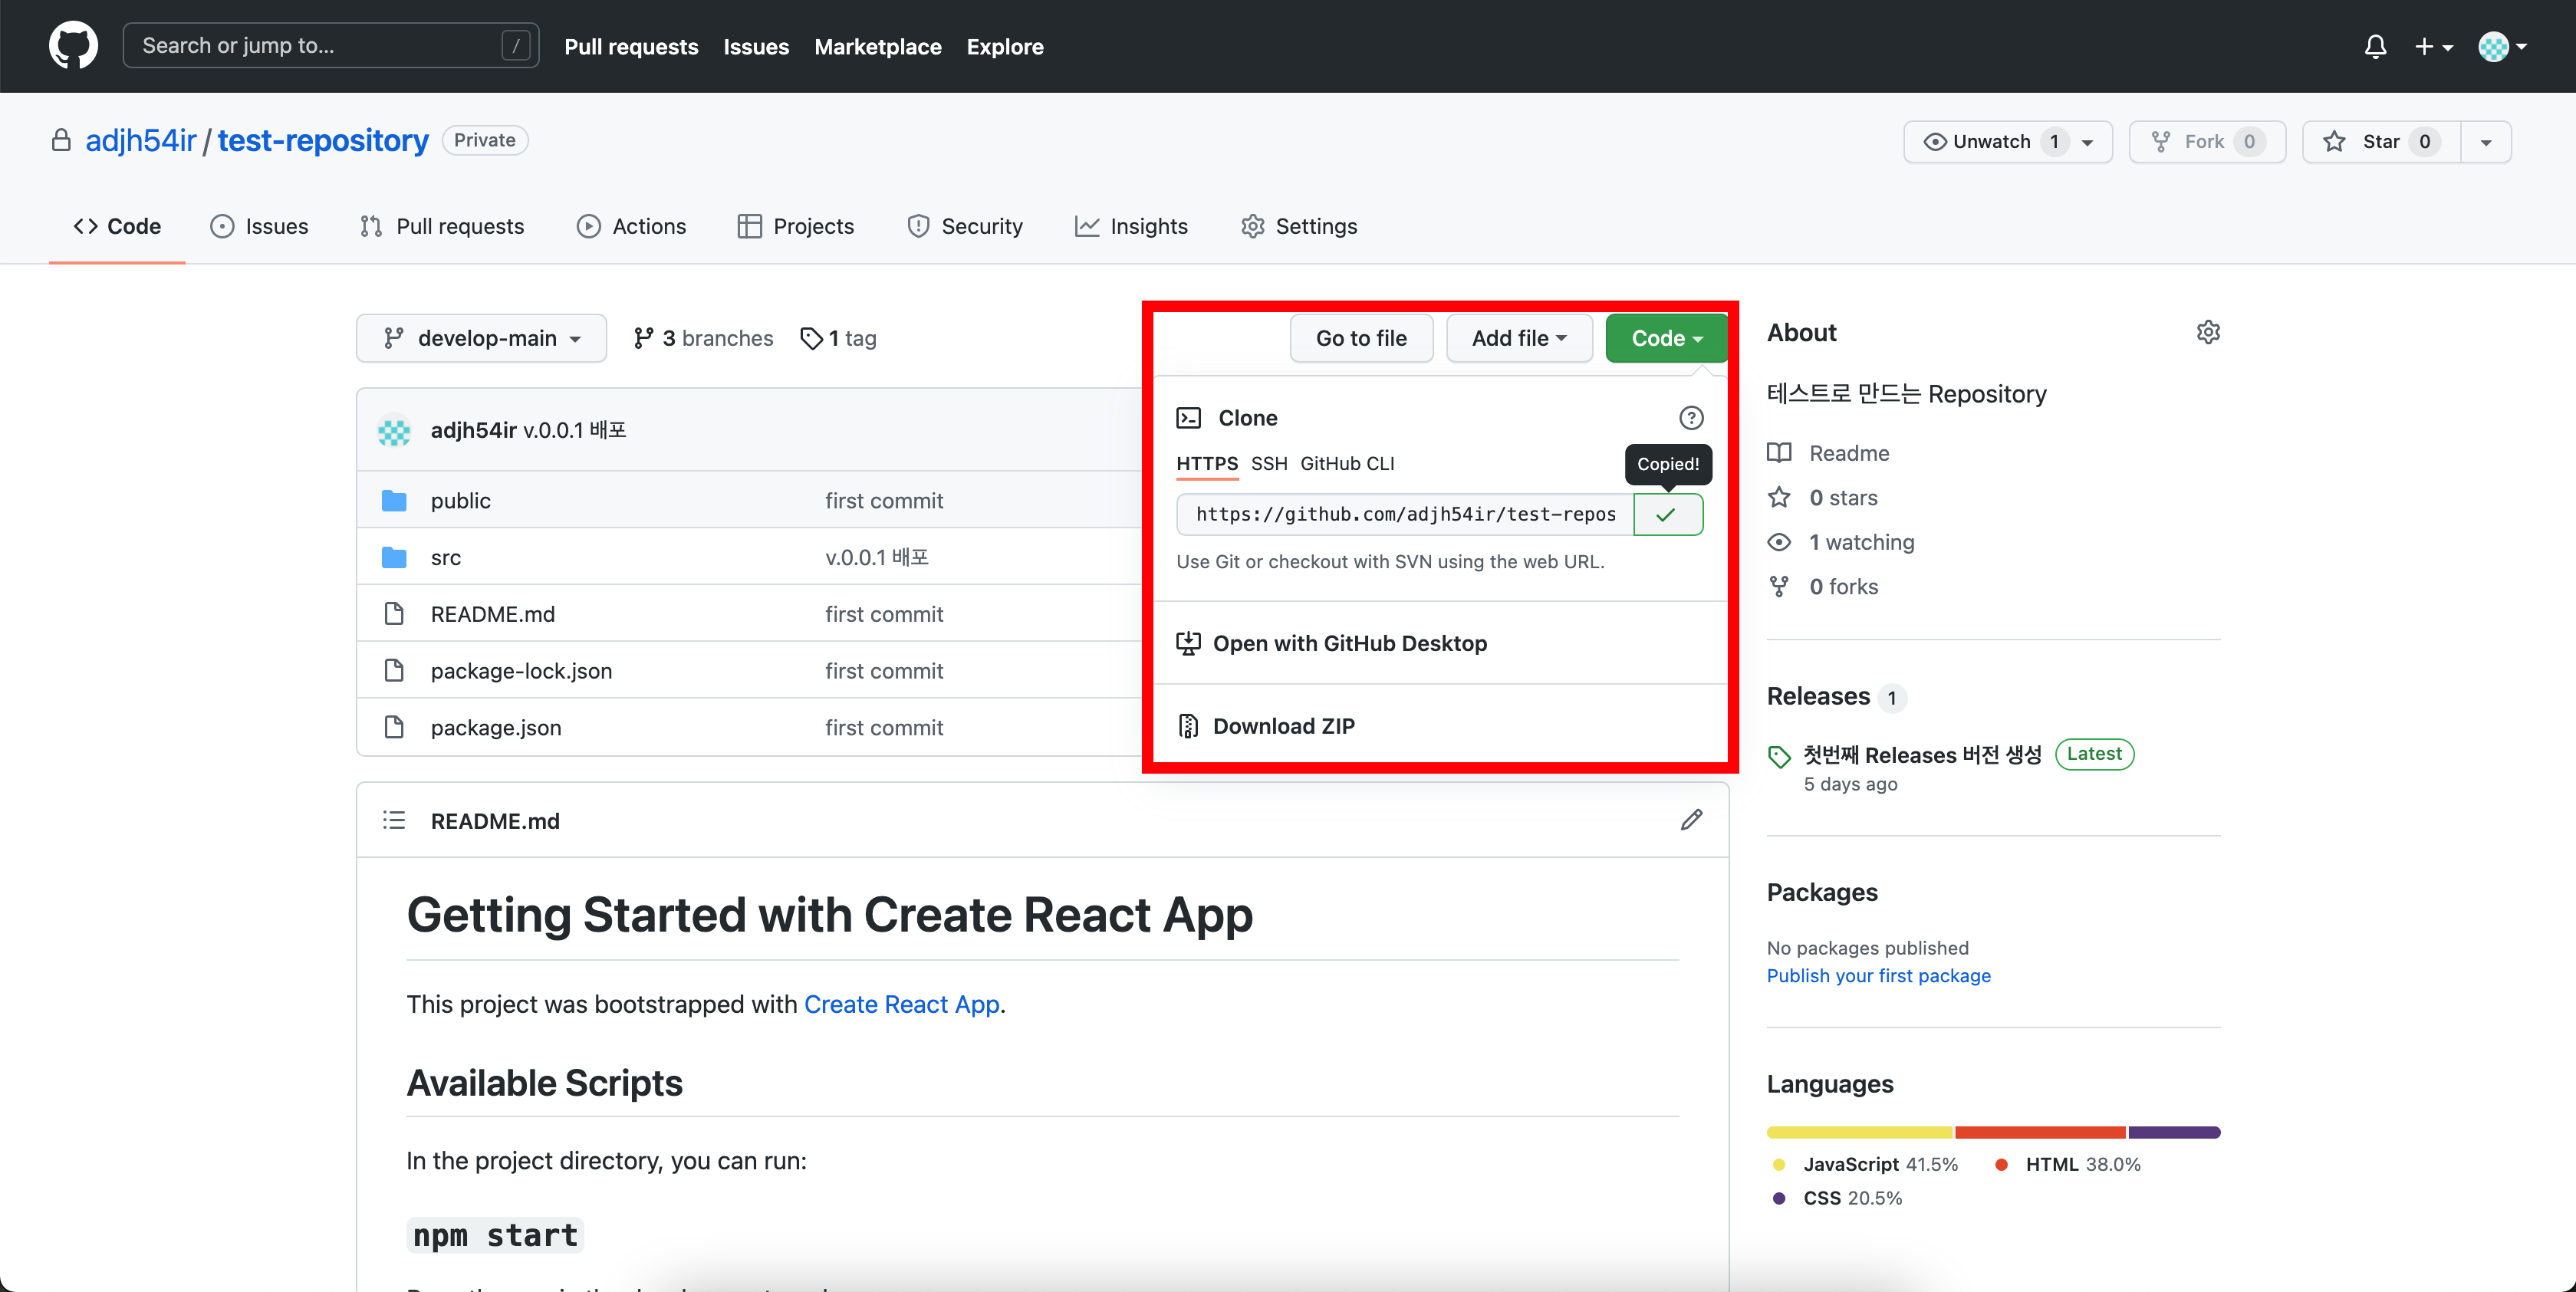Toggle the green Code dropdown button
The width and height of the screenshot is (2576, 1292).
tap(1666, 338)
